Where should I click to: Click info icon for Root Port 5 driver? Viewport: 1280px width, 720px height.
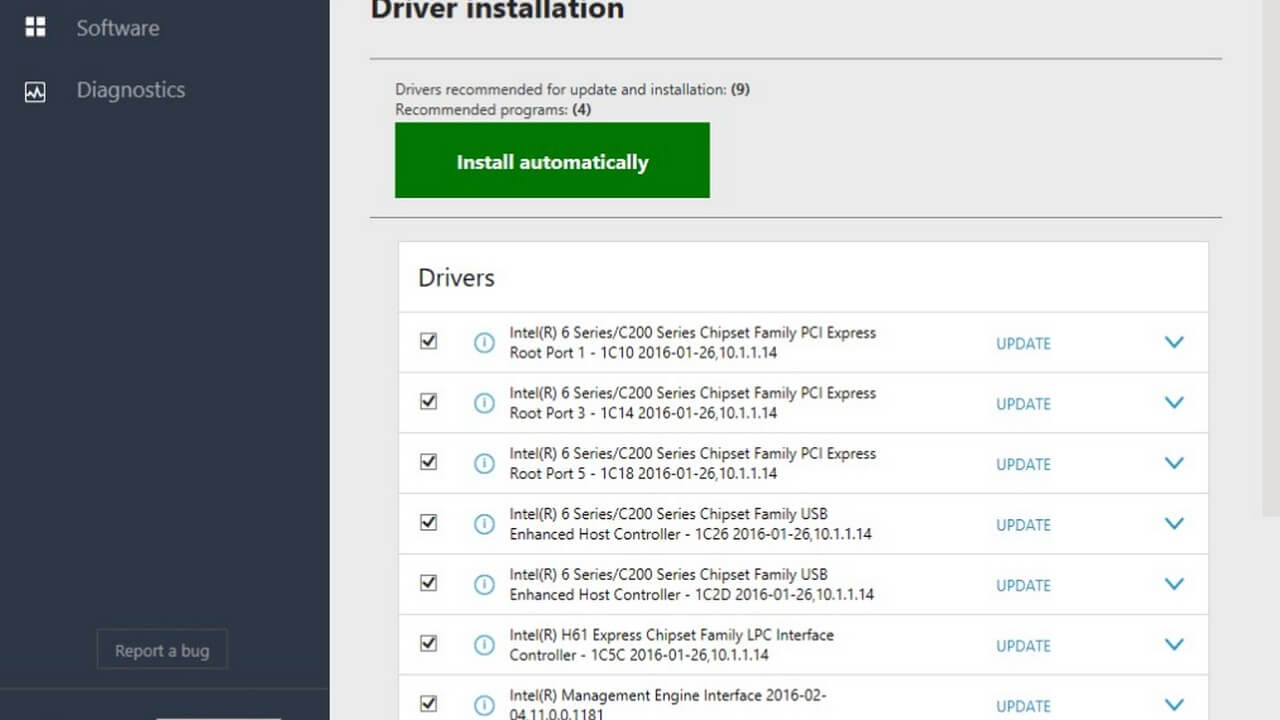click(x=484, y=464)
